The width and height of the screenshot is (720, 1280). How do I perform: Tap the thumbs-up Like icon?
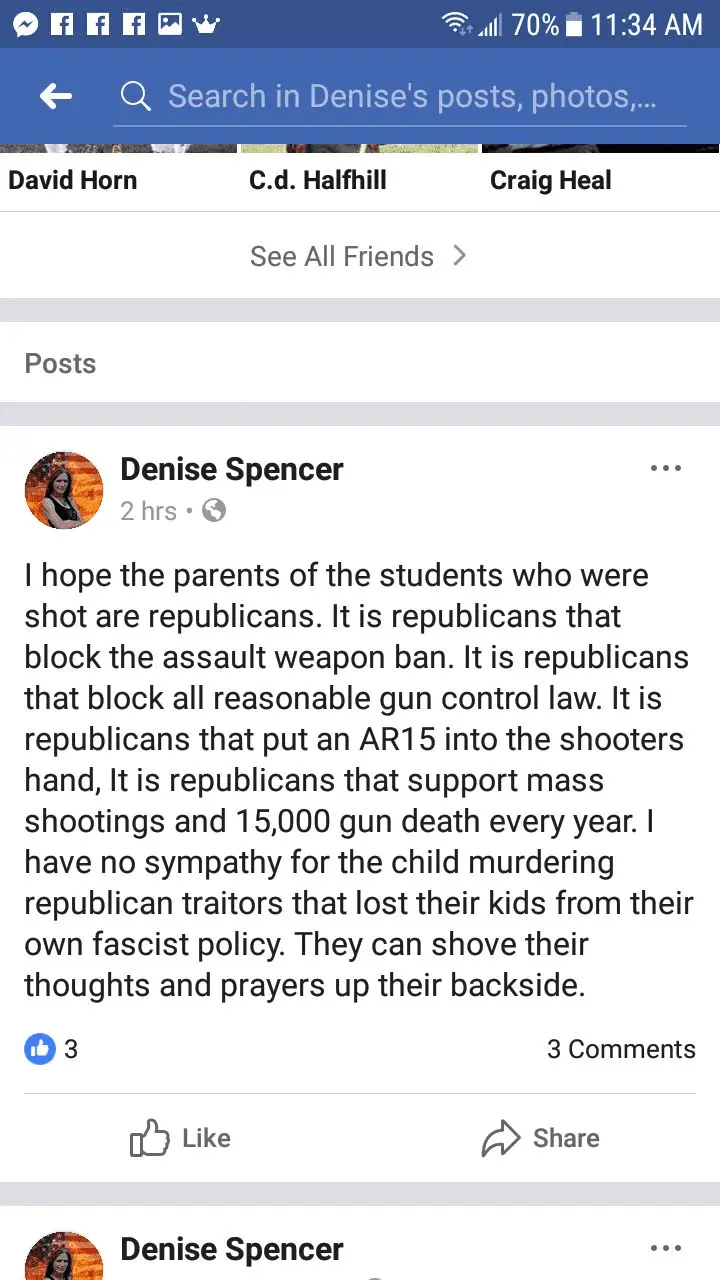pos(150,1138)
